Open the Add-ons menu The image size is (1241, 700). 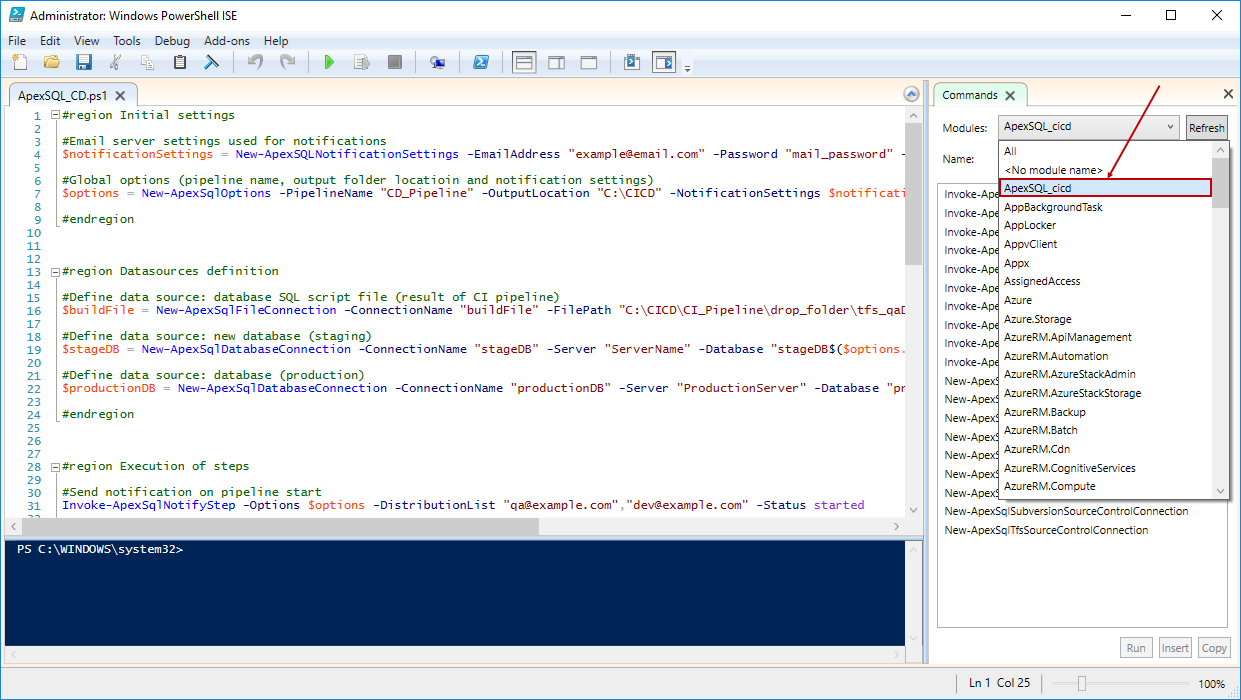pyautogui.click(x=226, y=41)
